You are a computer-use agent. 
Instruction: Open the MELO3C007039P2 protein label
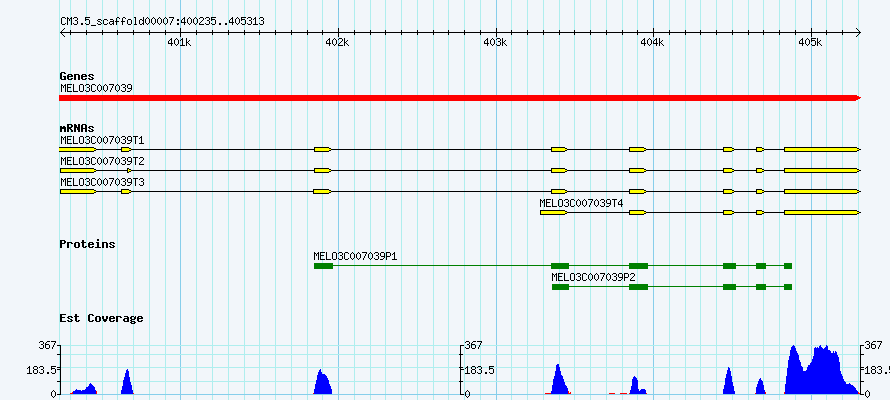(593, 277)
